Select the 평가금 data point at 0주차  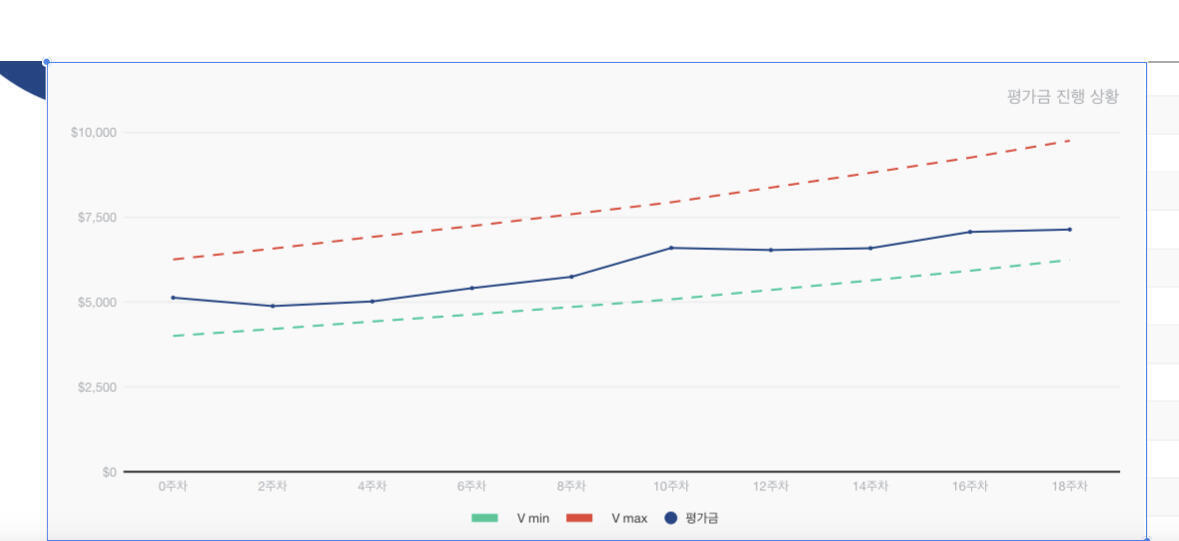coord(173,297)
